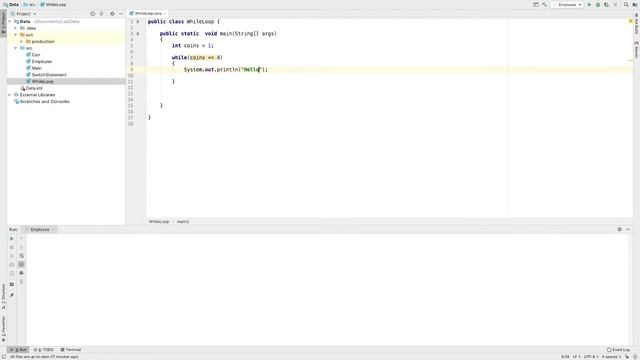
Task: Toggle scroll to end in Run console
Action: [21, 264]
